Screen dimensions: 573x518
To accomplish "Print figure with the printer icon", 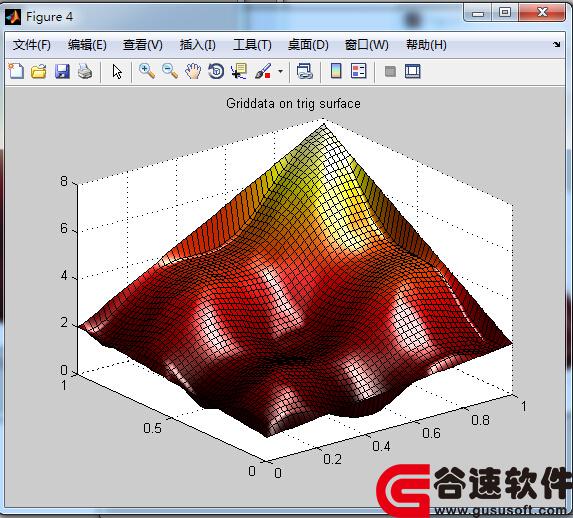I will tap(85, 71).
